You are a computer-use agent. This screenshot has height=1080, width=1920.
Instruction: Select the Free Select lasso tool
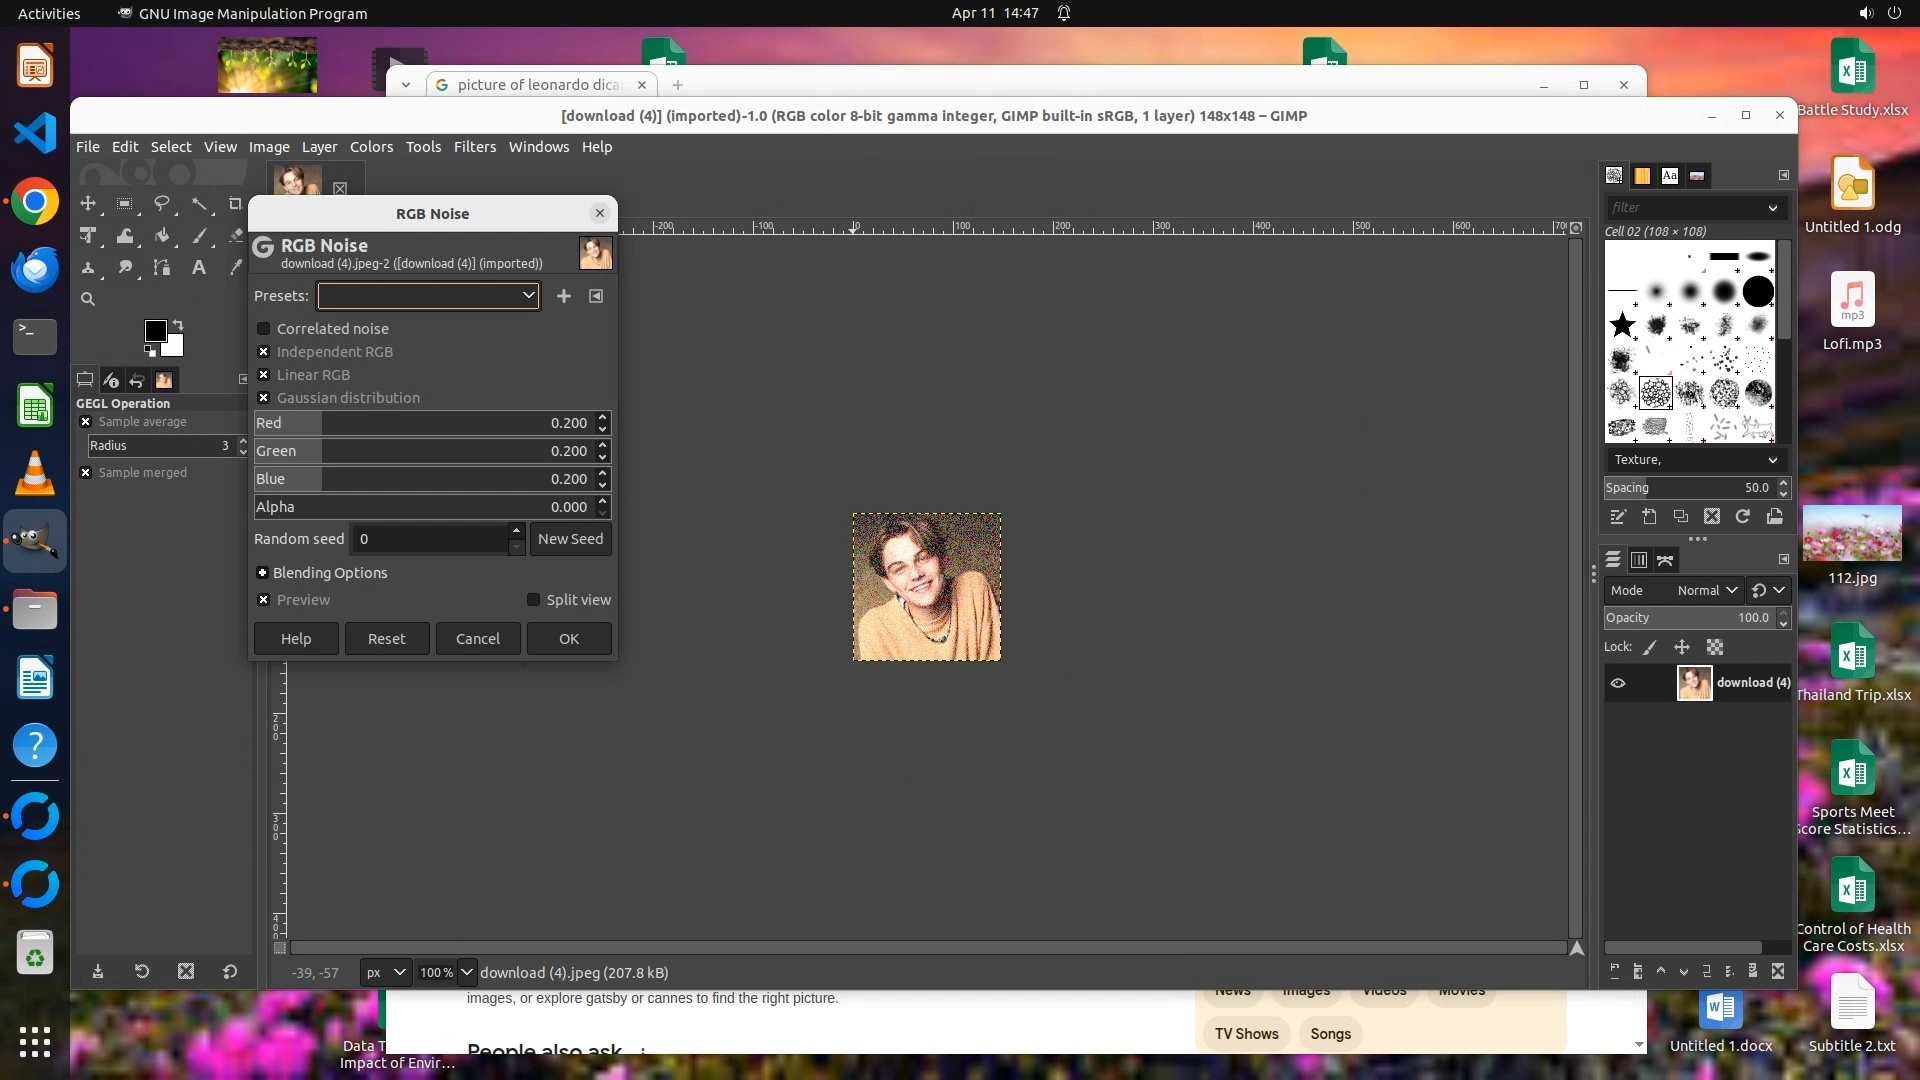click(161, 203)
